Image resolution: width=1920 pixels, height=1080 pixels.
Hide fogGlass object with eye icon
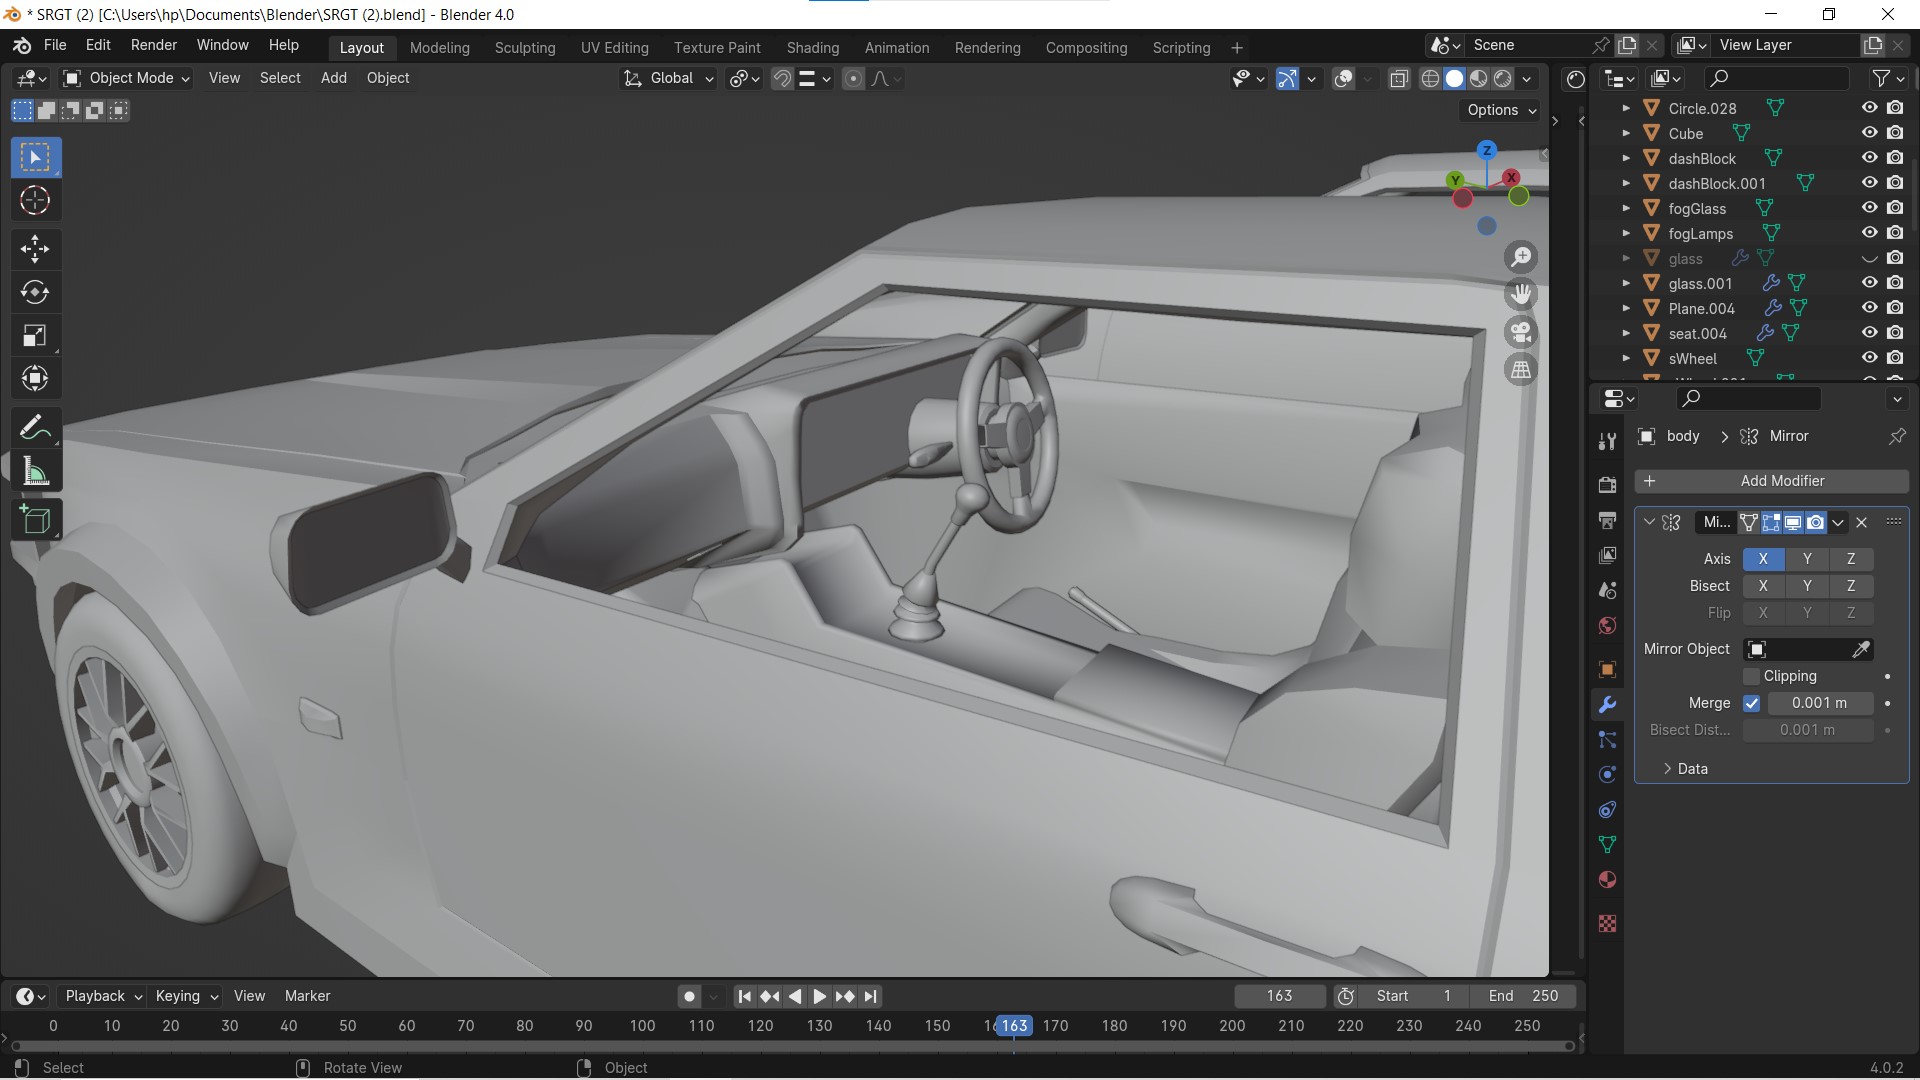[1869, 208]
